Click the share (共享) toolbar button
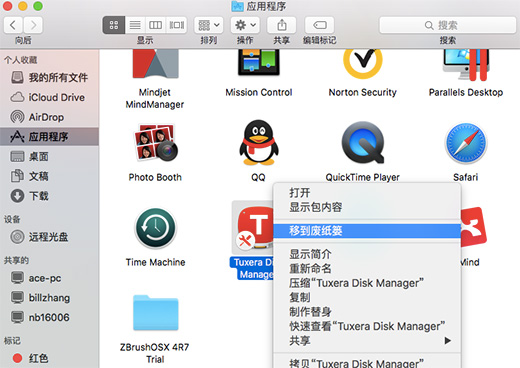 [282, 25]
